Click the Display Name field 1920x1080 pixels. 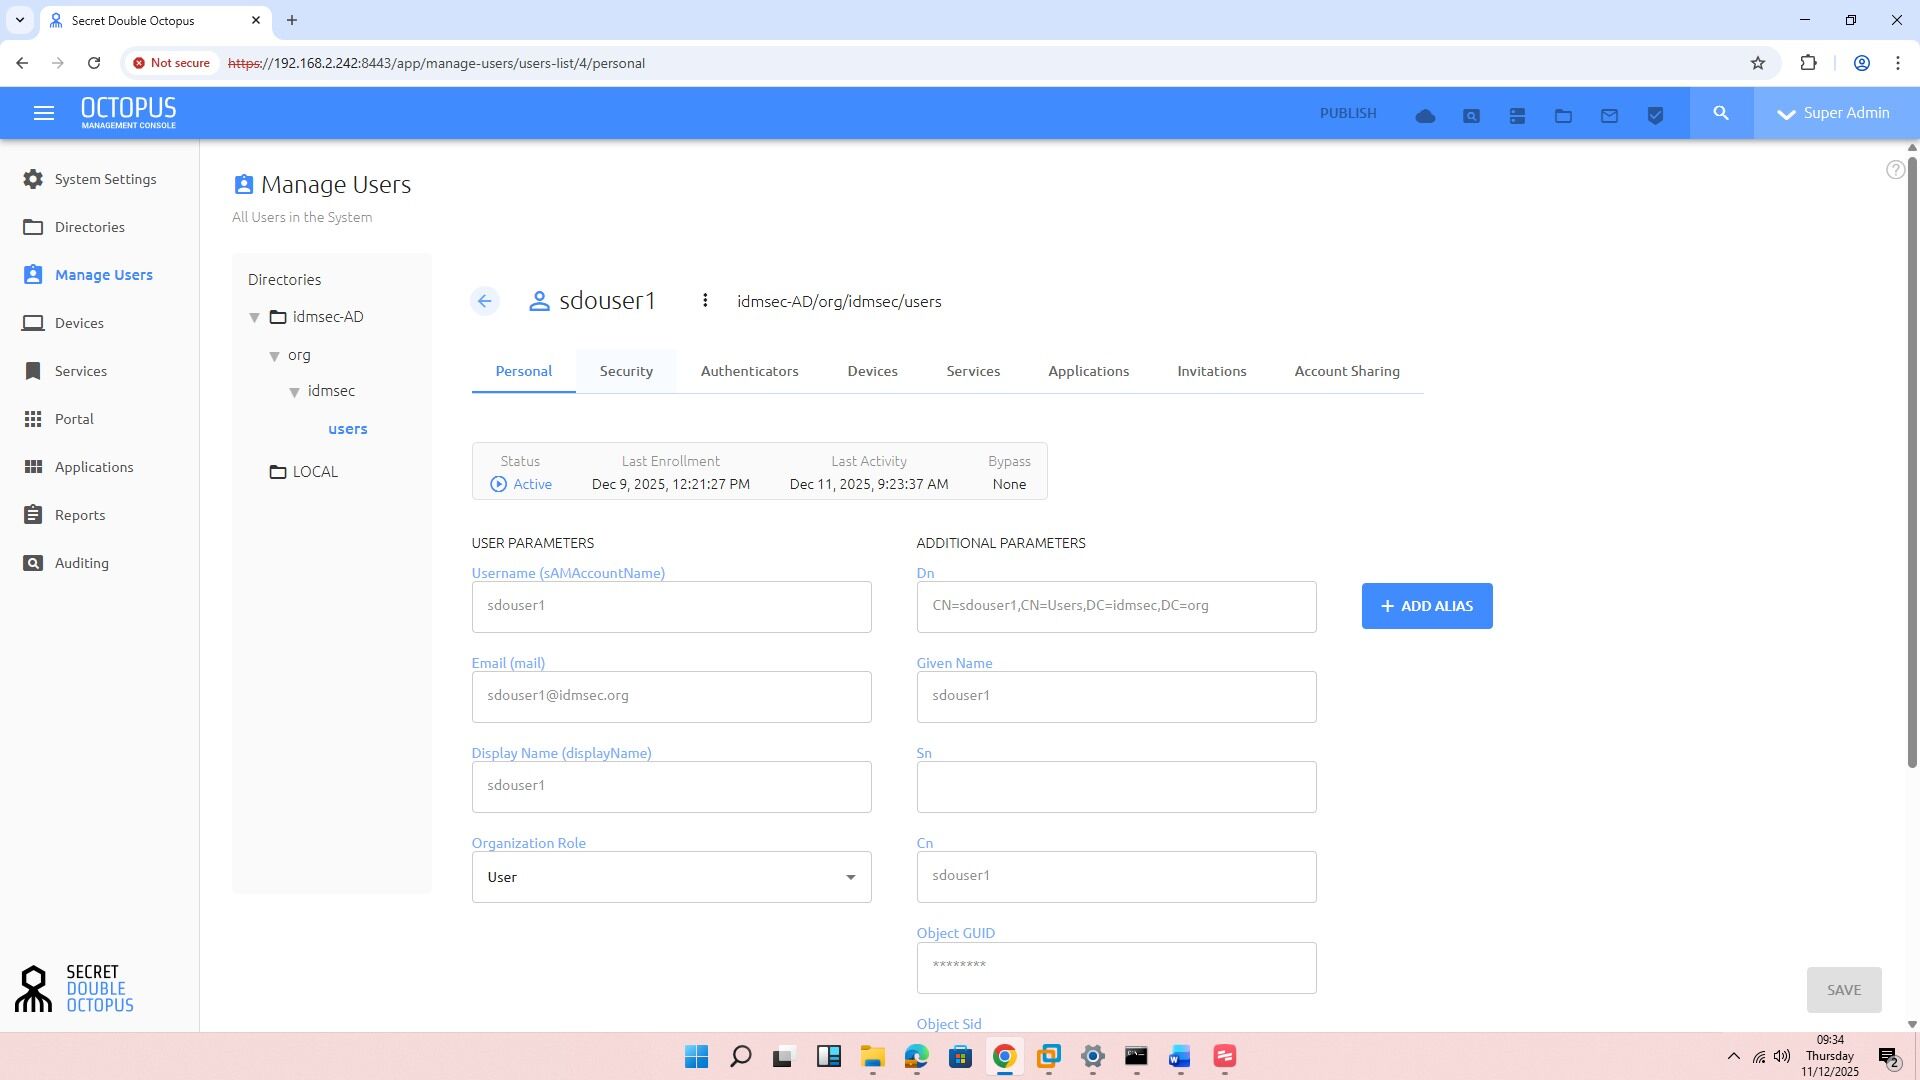coord(671,787)
